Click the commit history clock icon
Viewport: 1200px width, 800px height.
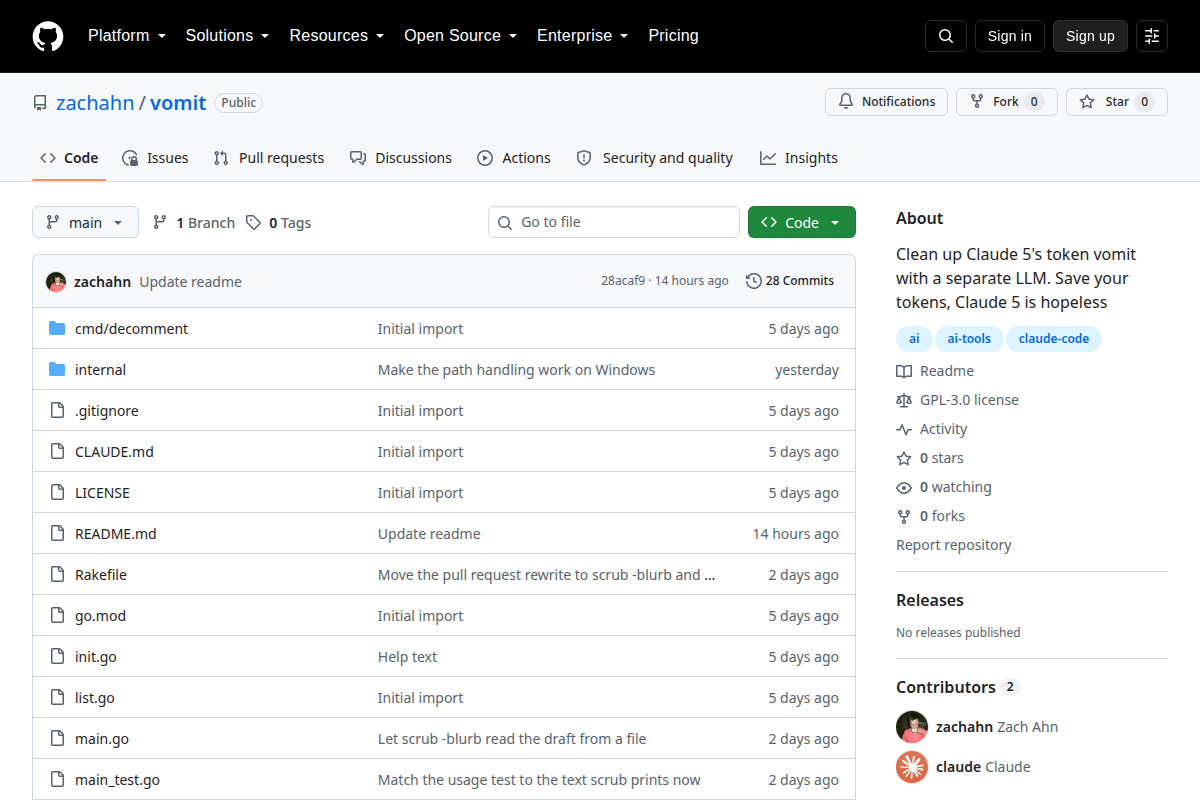click(754, 281)
